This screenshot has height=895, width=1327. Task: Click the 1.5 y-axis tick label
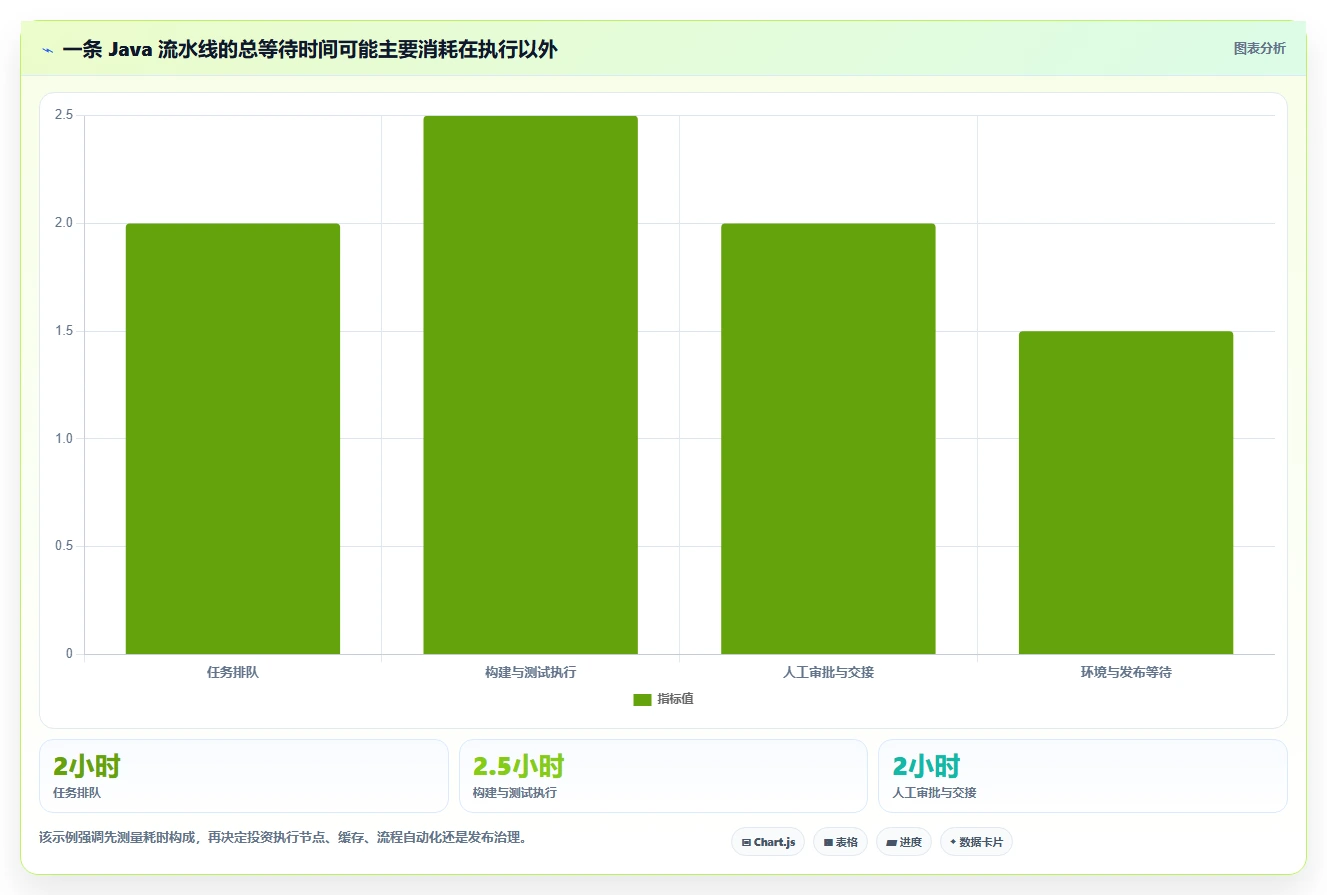64,331
